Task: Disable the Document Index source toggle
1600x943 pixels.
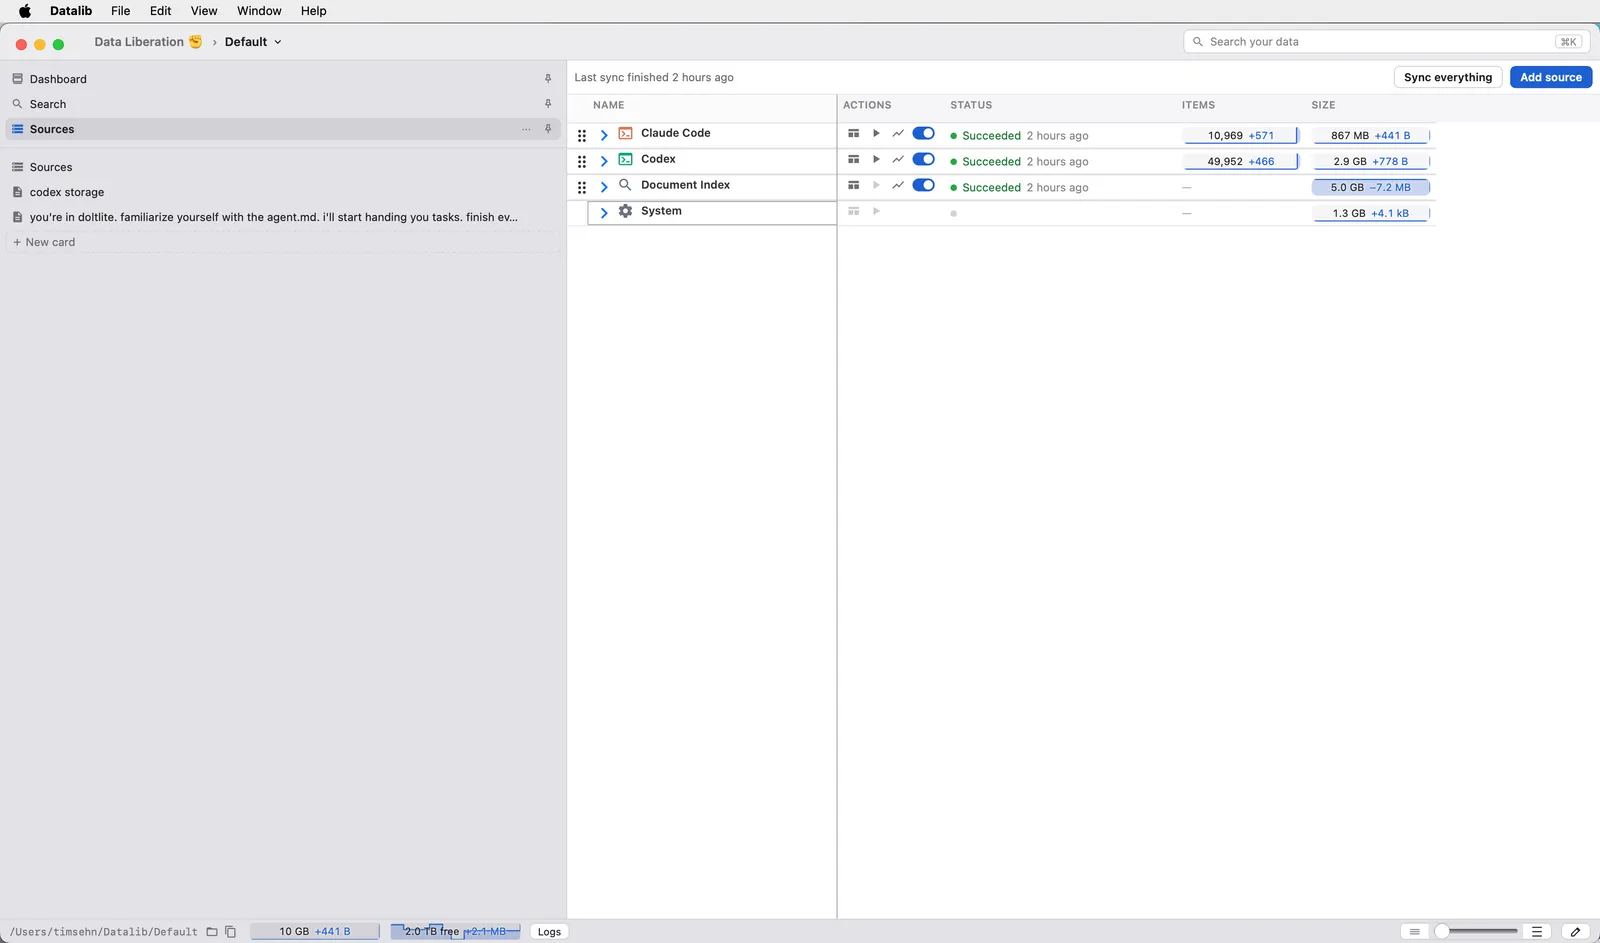Action: pyautogui.click(x=923, y=185)
